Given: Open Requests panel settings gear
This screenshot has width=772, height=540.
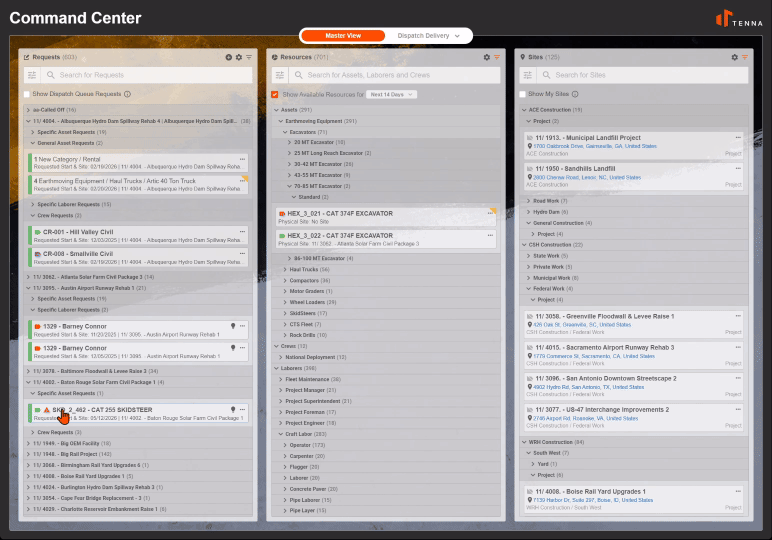Looking at the screenshot, I should pyautogui.click(x=239, y=57).
